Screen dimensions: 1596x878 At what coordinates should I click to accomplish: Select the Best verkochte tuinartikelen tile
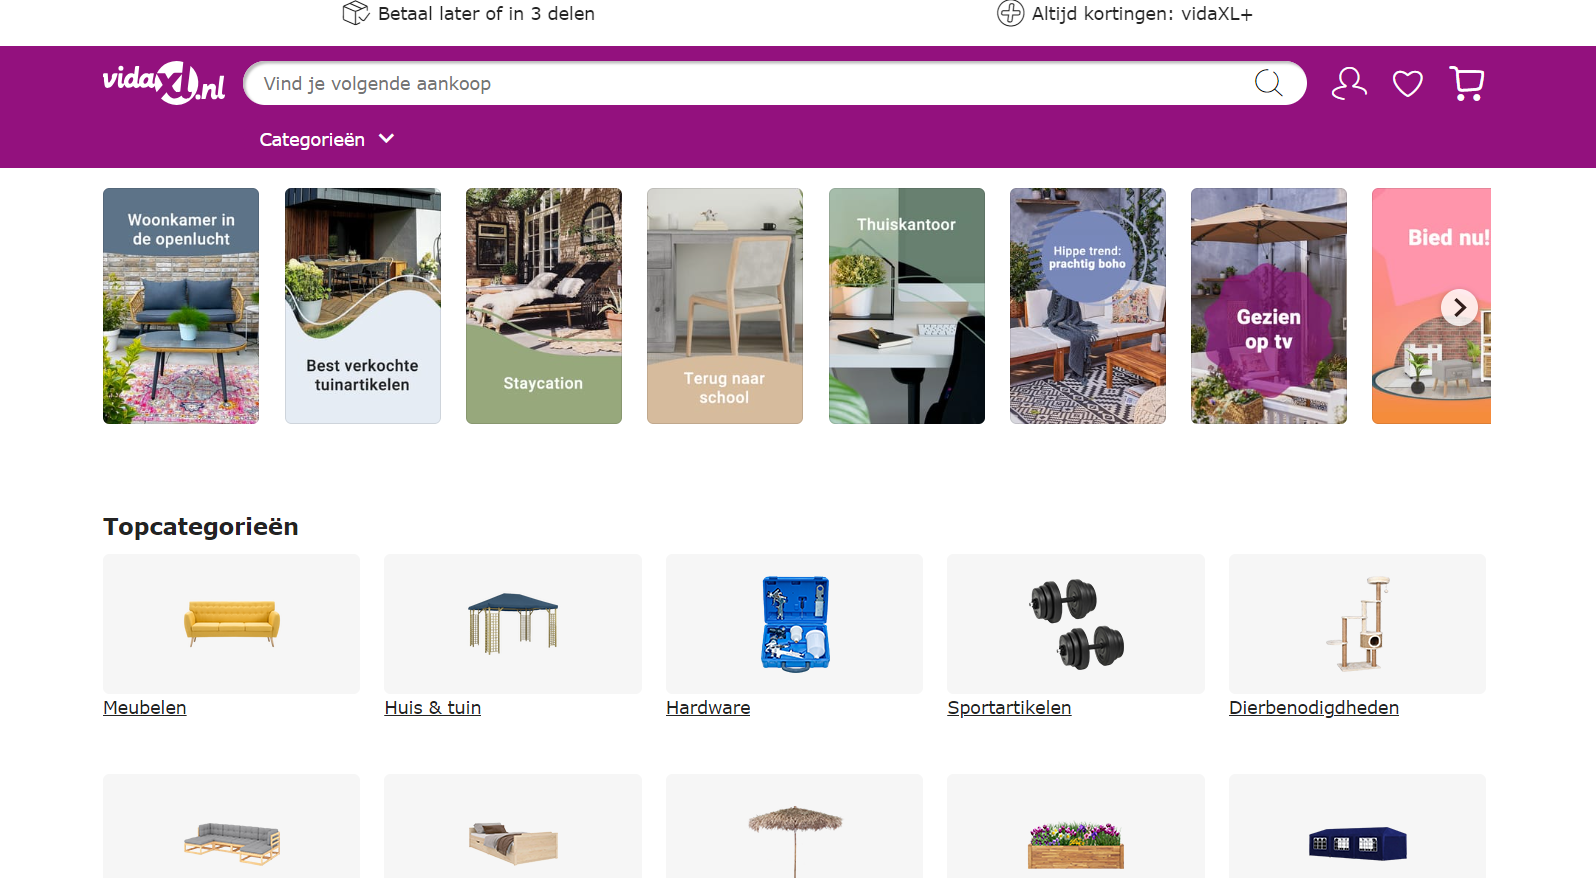pos(363,306)
